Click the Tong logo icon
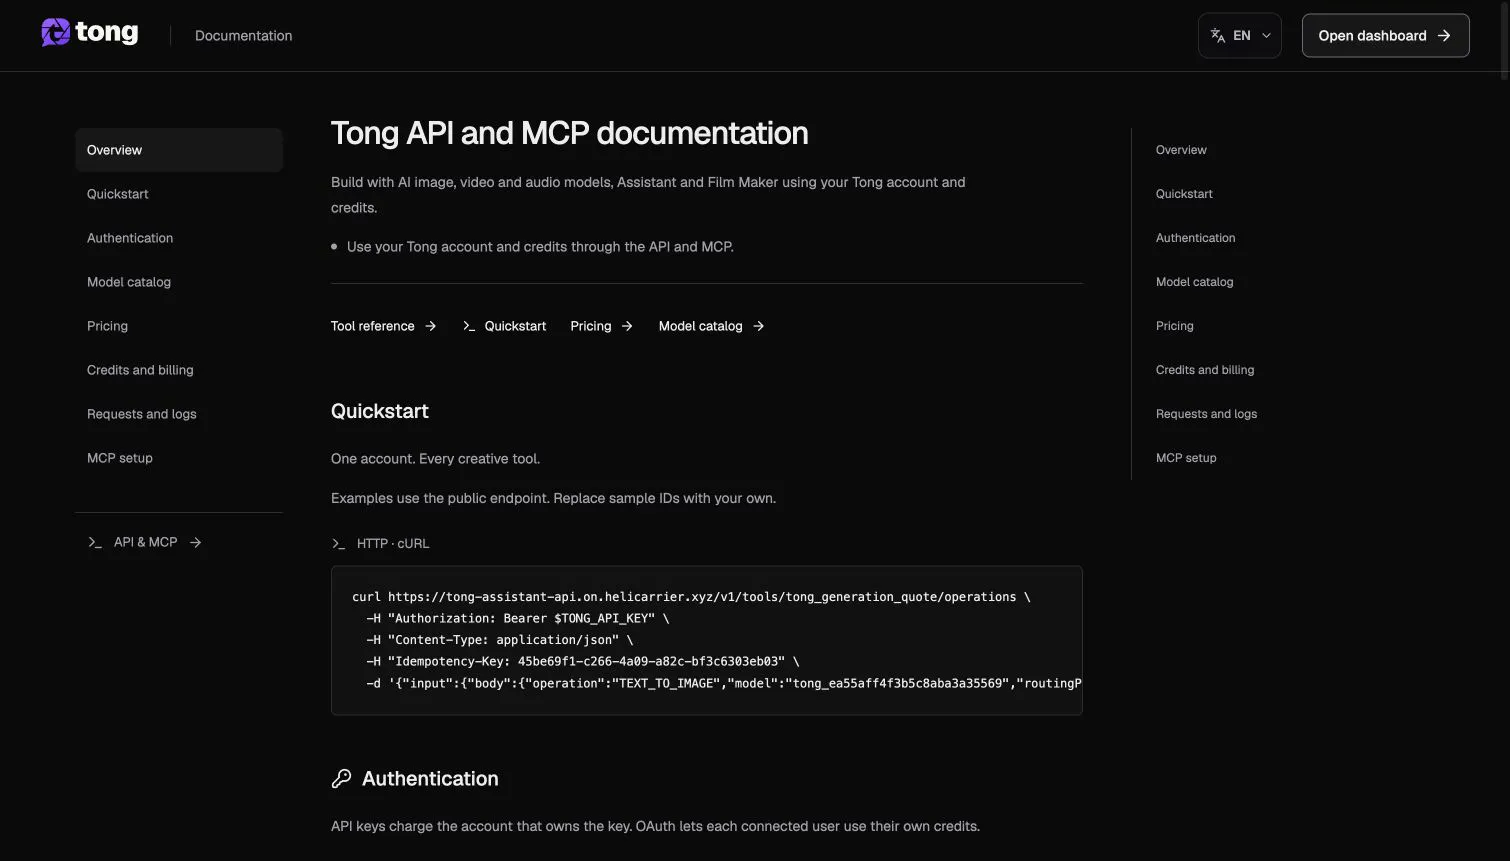 [55, 33]
